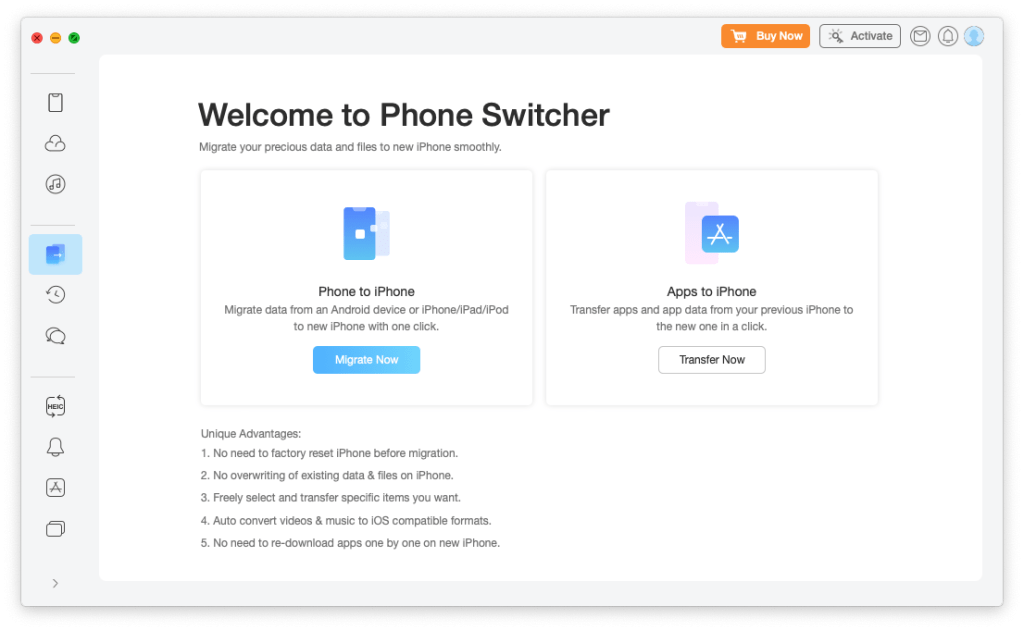This screenshot has width=1024, height=631.
Task: Click "No need to re-download apps" line
Action: [350, 543]
